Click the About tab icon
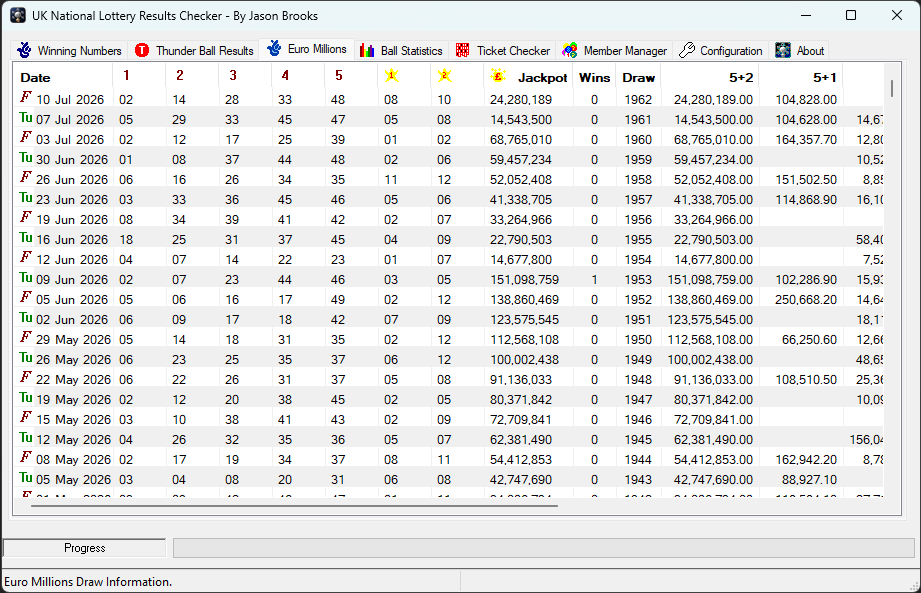921x593 pixels. coord(783,50)
